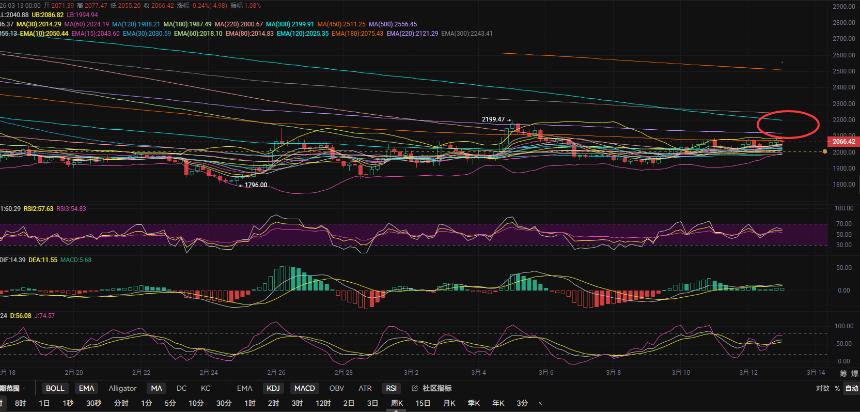Switch price axis to 对数 log scale

point(822,388)
